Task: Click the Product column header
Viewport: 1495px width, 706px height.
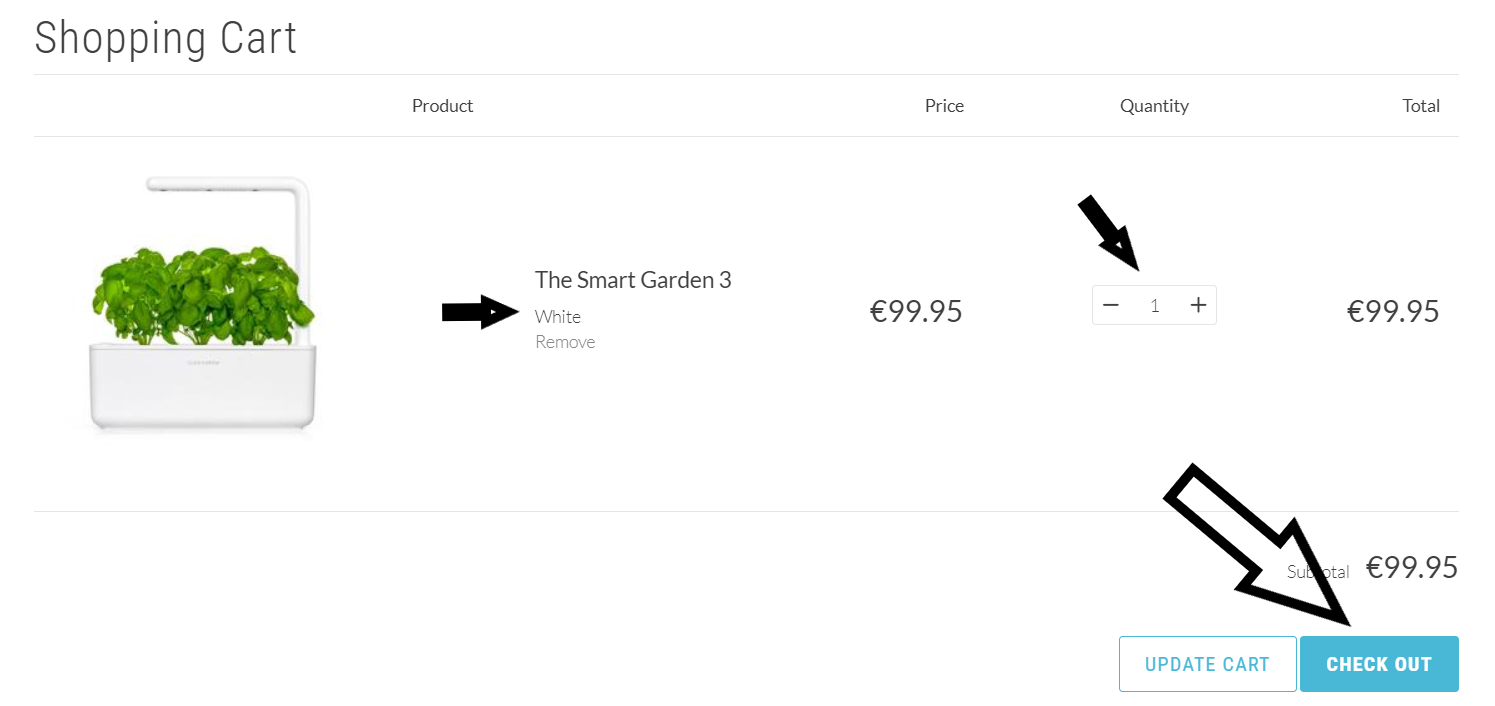Action: pos(442,106)
